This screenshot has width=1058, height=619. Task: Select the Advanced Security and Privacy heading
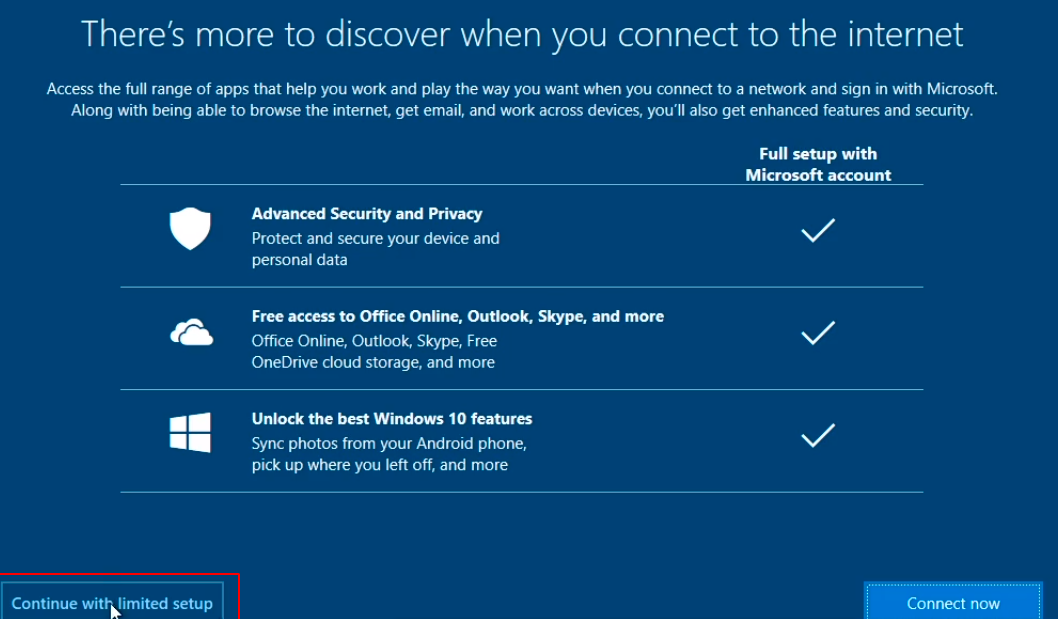[367, 214]
